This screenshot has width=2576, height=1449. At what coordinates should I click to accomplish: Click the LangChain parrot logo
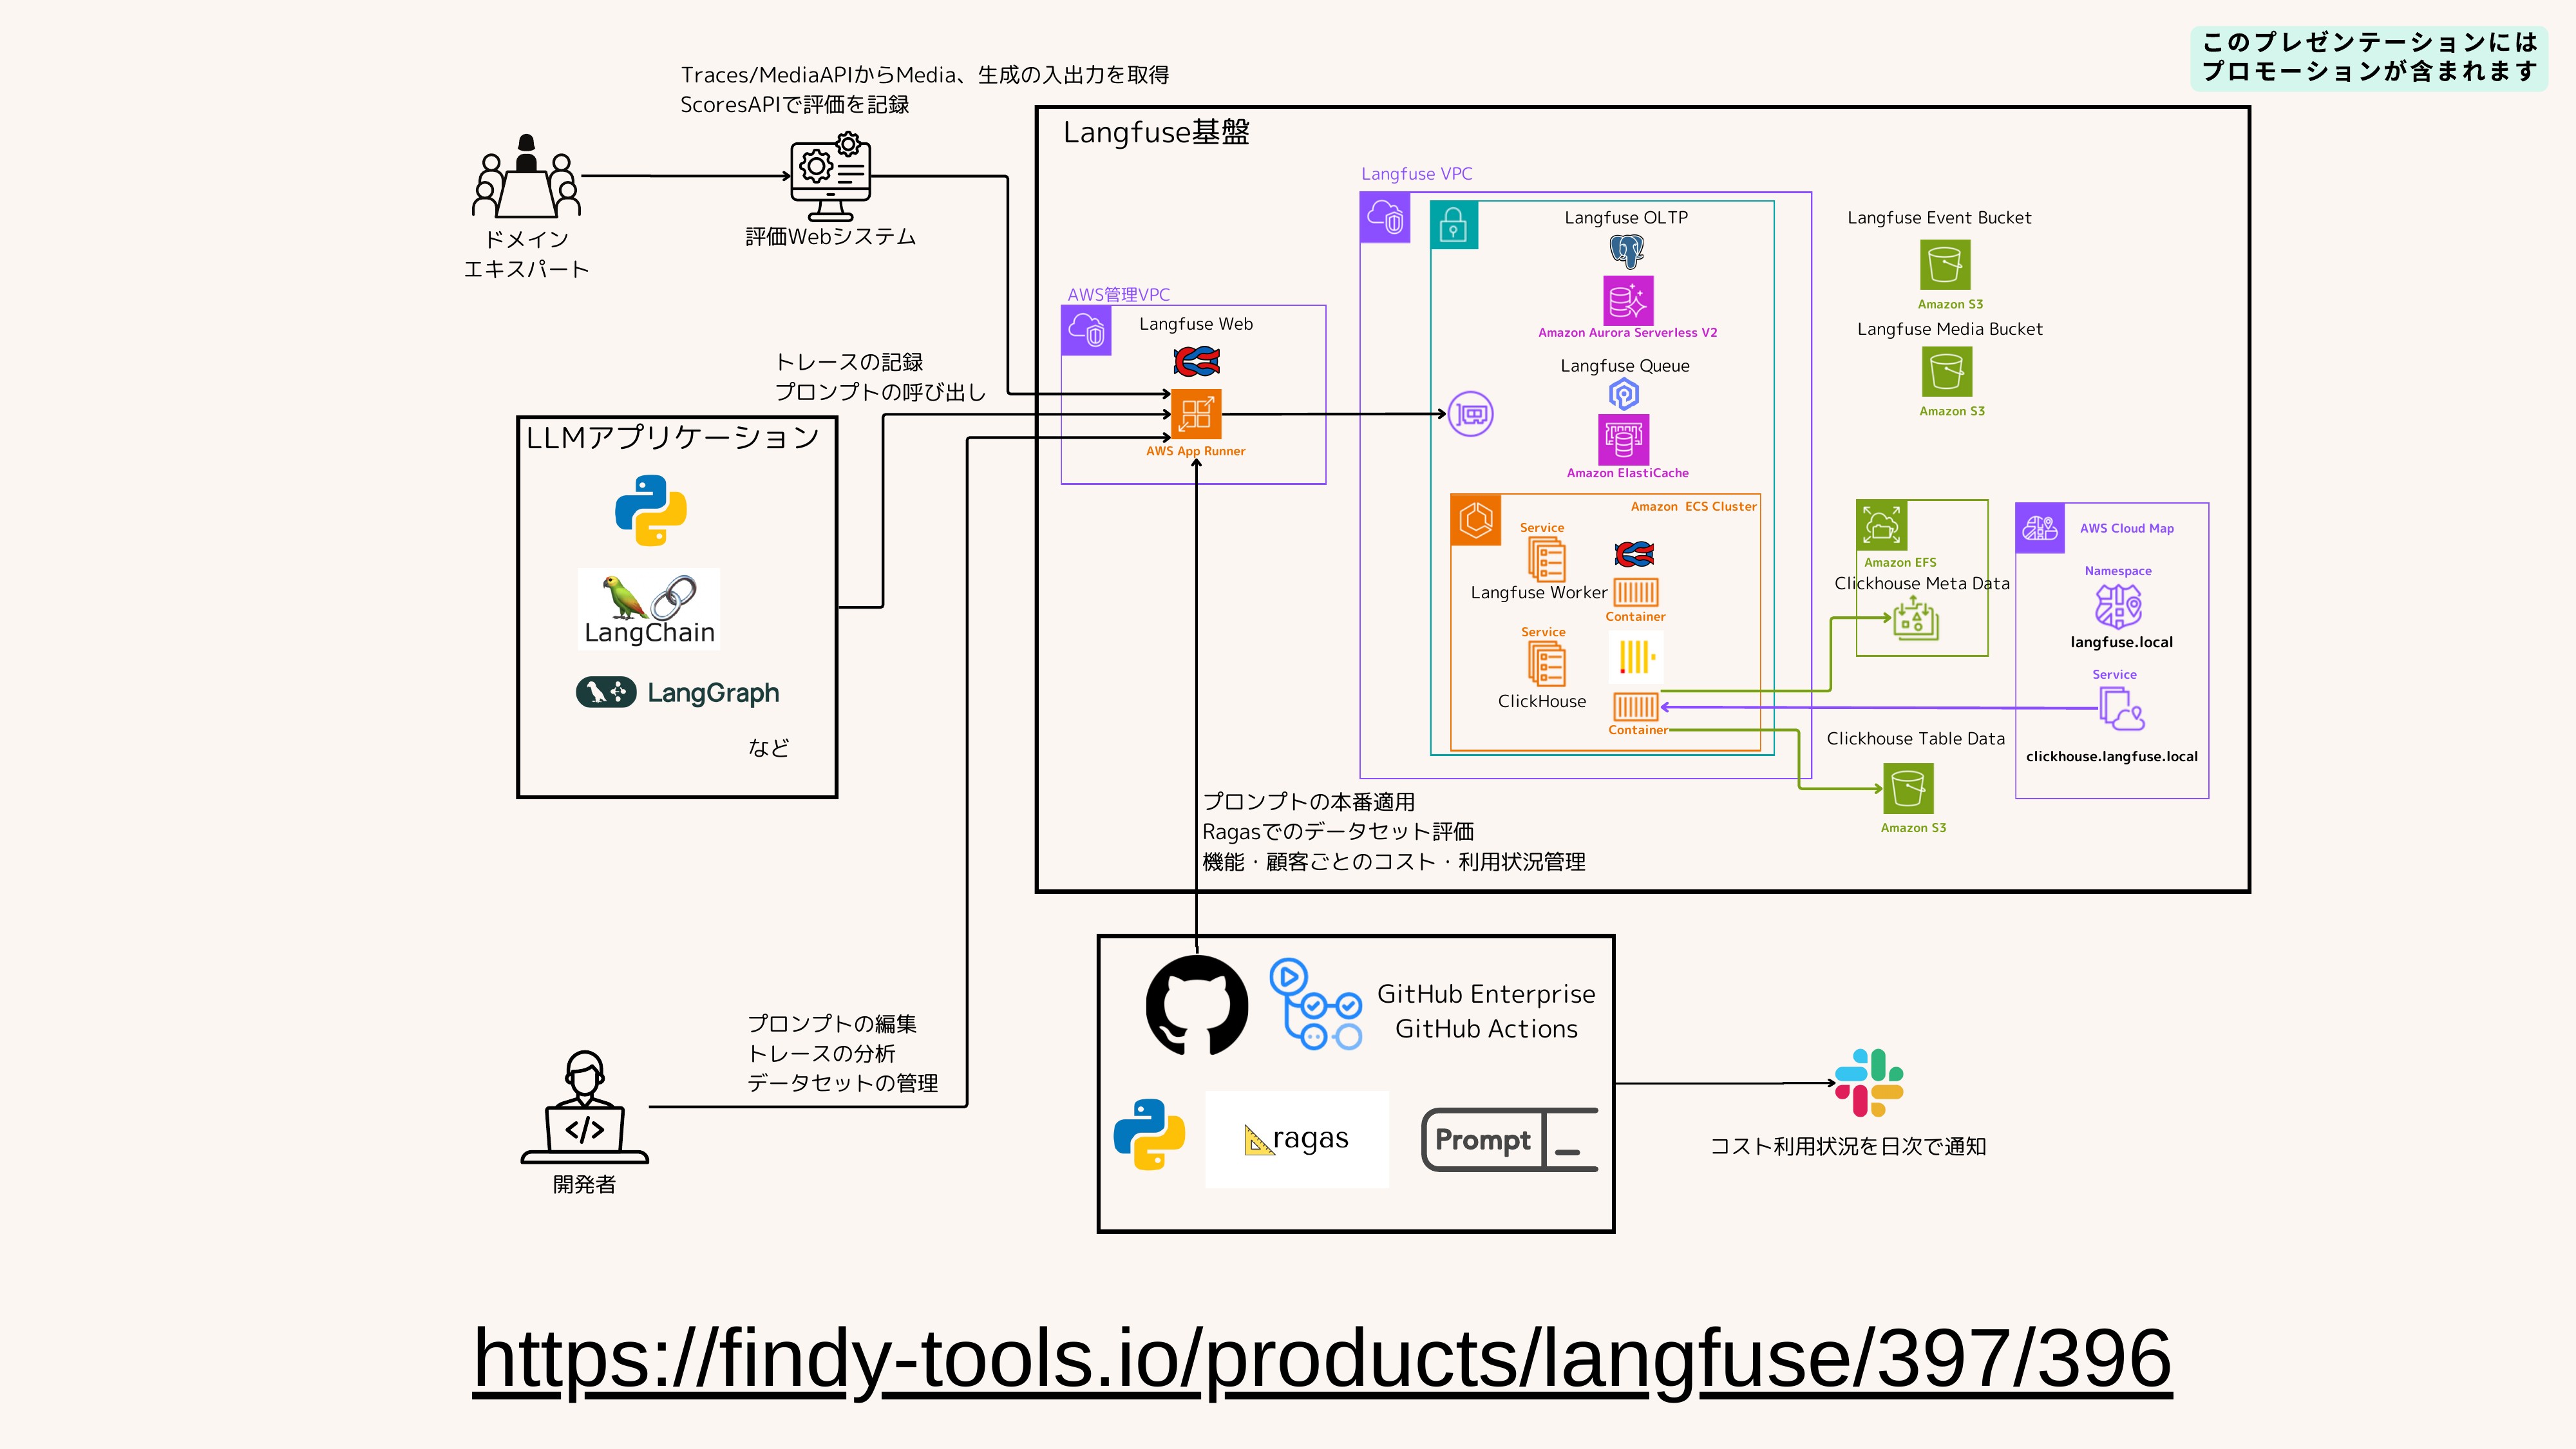pos(649,609)
